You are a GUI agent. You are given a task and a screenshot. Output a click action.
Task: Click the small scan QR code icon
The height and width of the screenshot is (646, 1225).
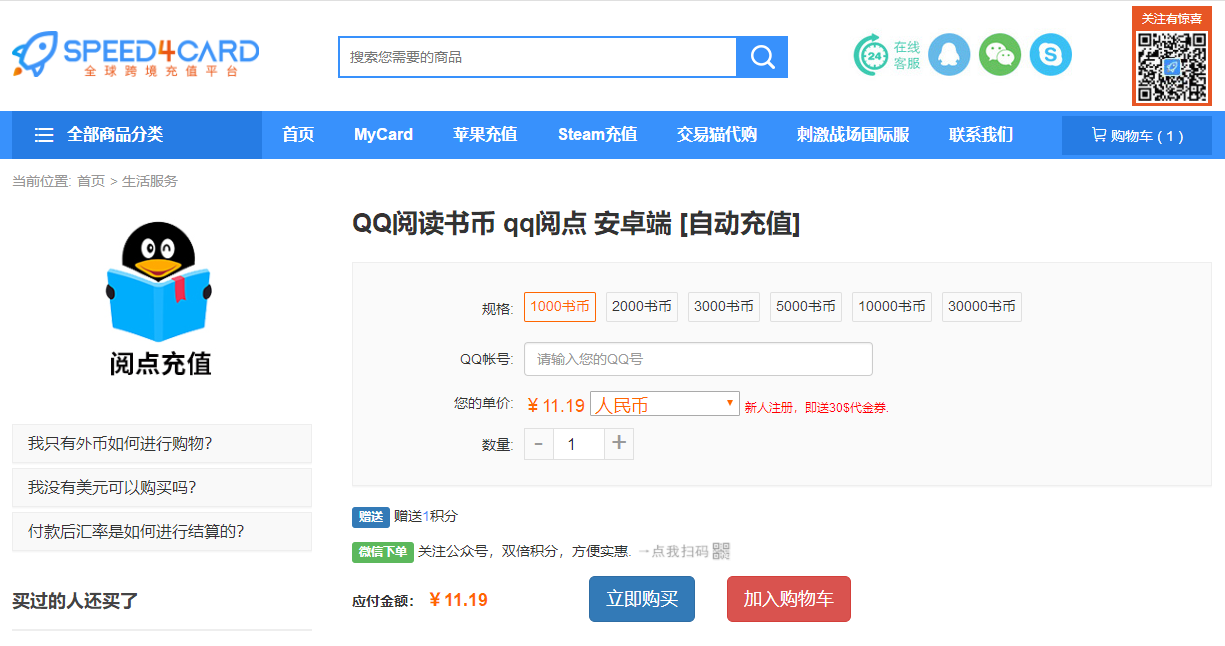(721, 551)
